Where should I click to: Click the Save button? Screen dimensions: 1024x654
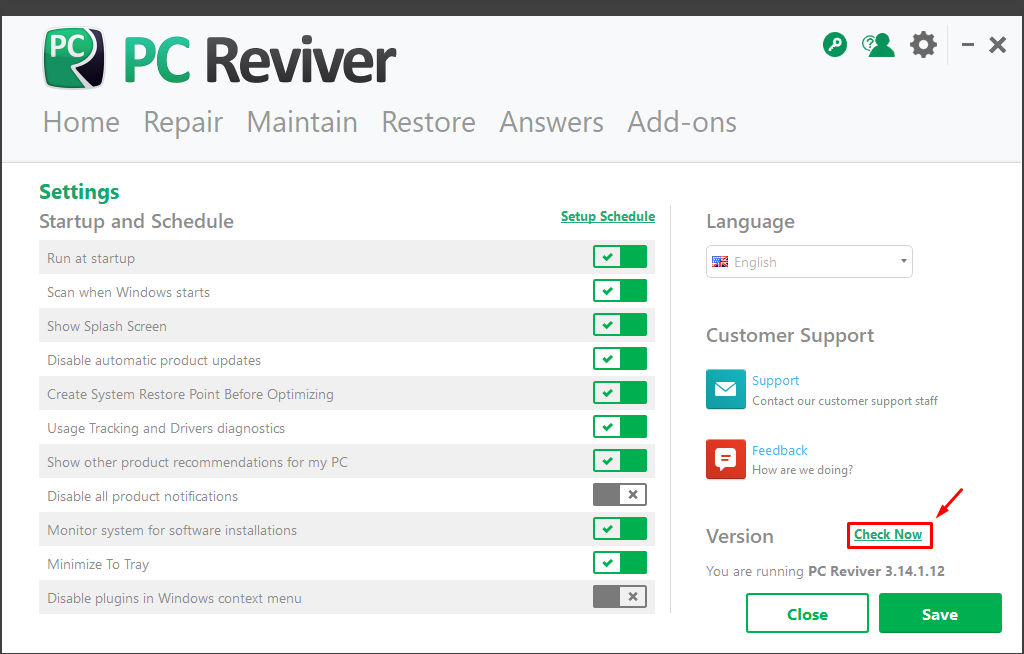click(940, 613)
